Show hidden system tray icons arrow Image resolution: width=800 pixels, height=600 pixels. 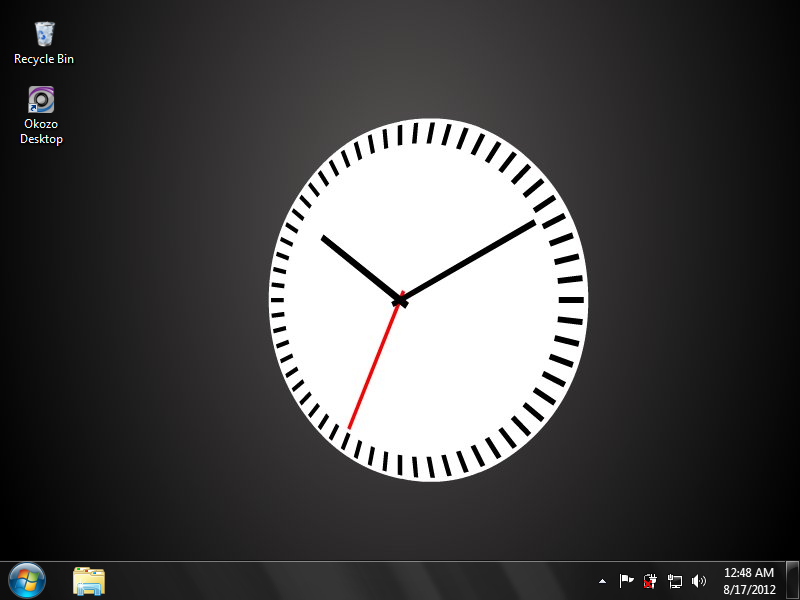603,581
